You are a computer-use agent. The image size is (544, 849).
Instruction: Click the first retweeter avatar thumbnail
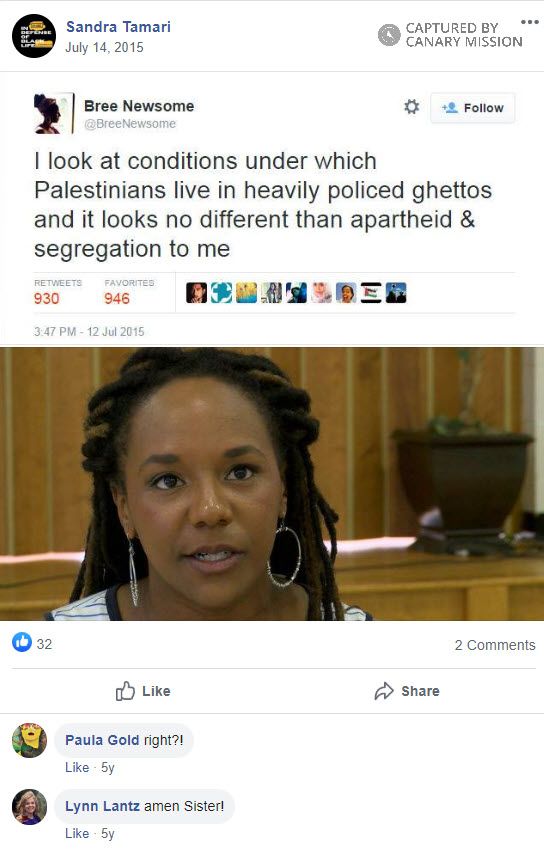pos(196,293)
